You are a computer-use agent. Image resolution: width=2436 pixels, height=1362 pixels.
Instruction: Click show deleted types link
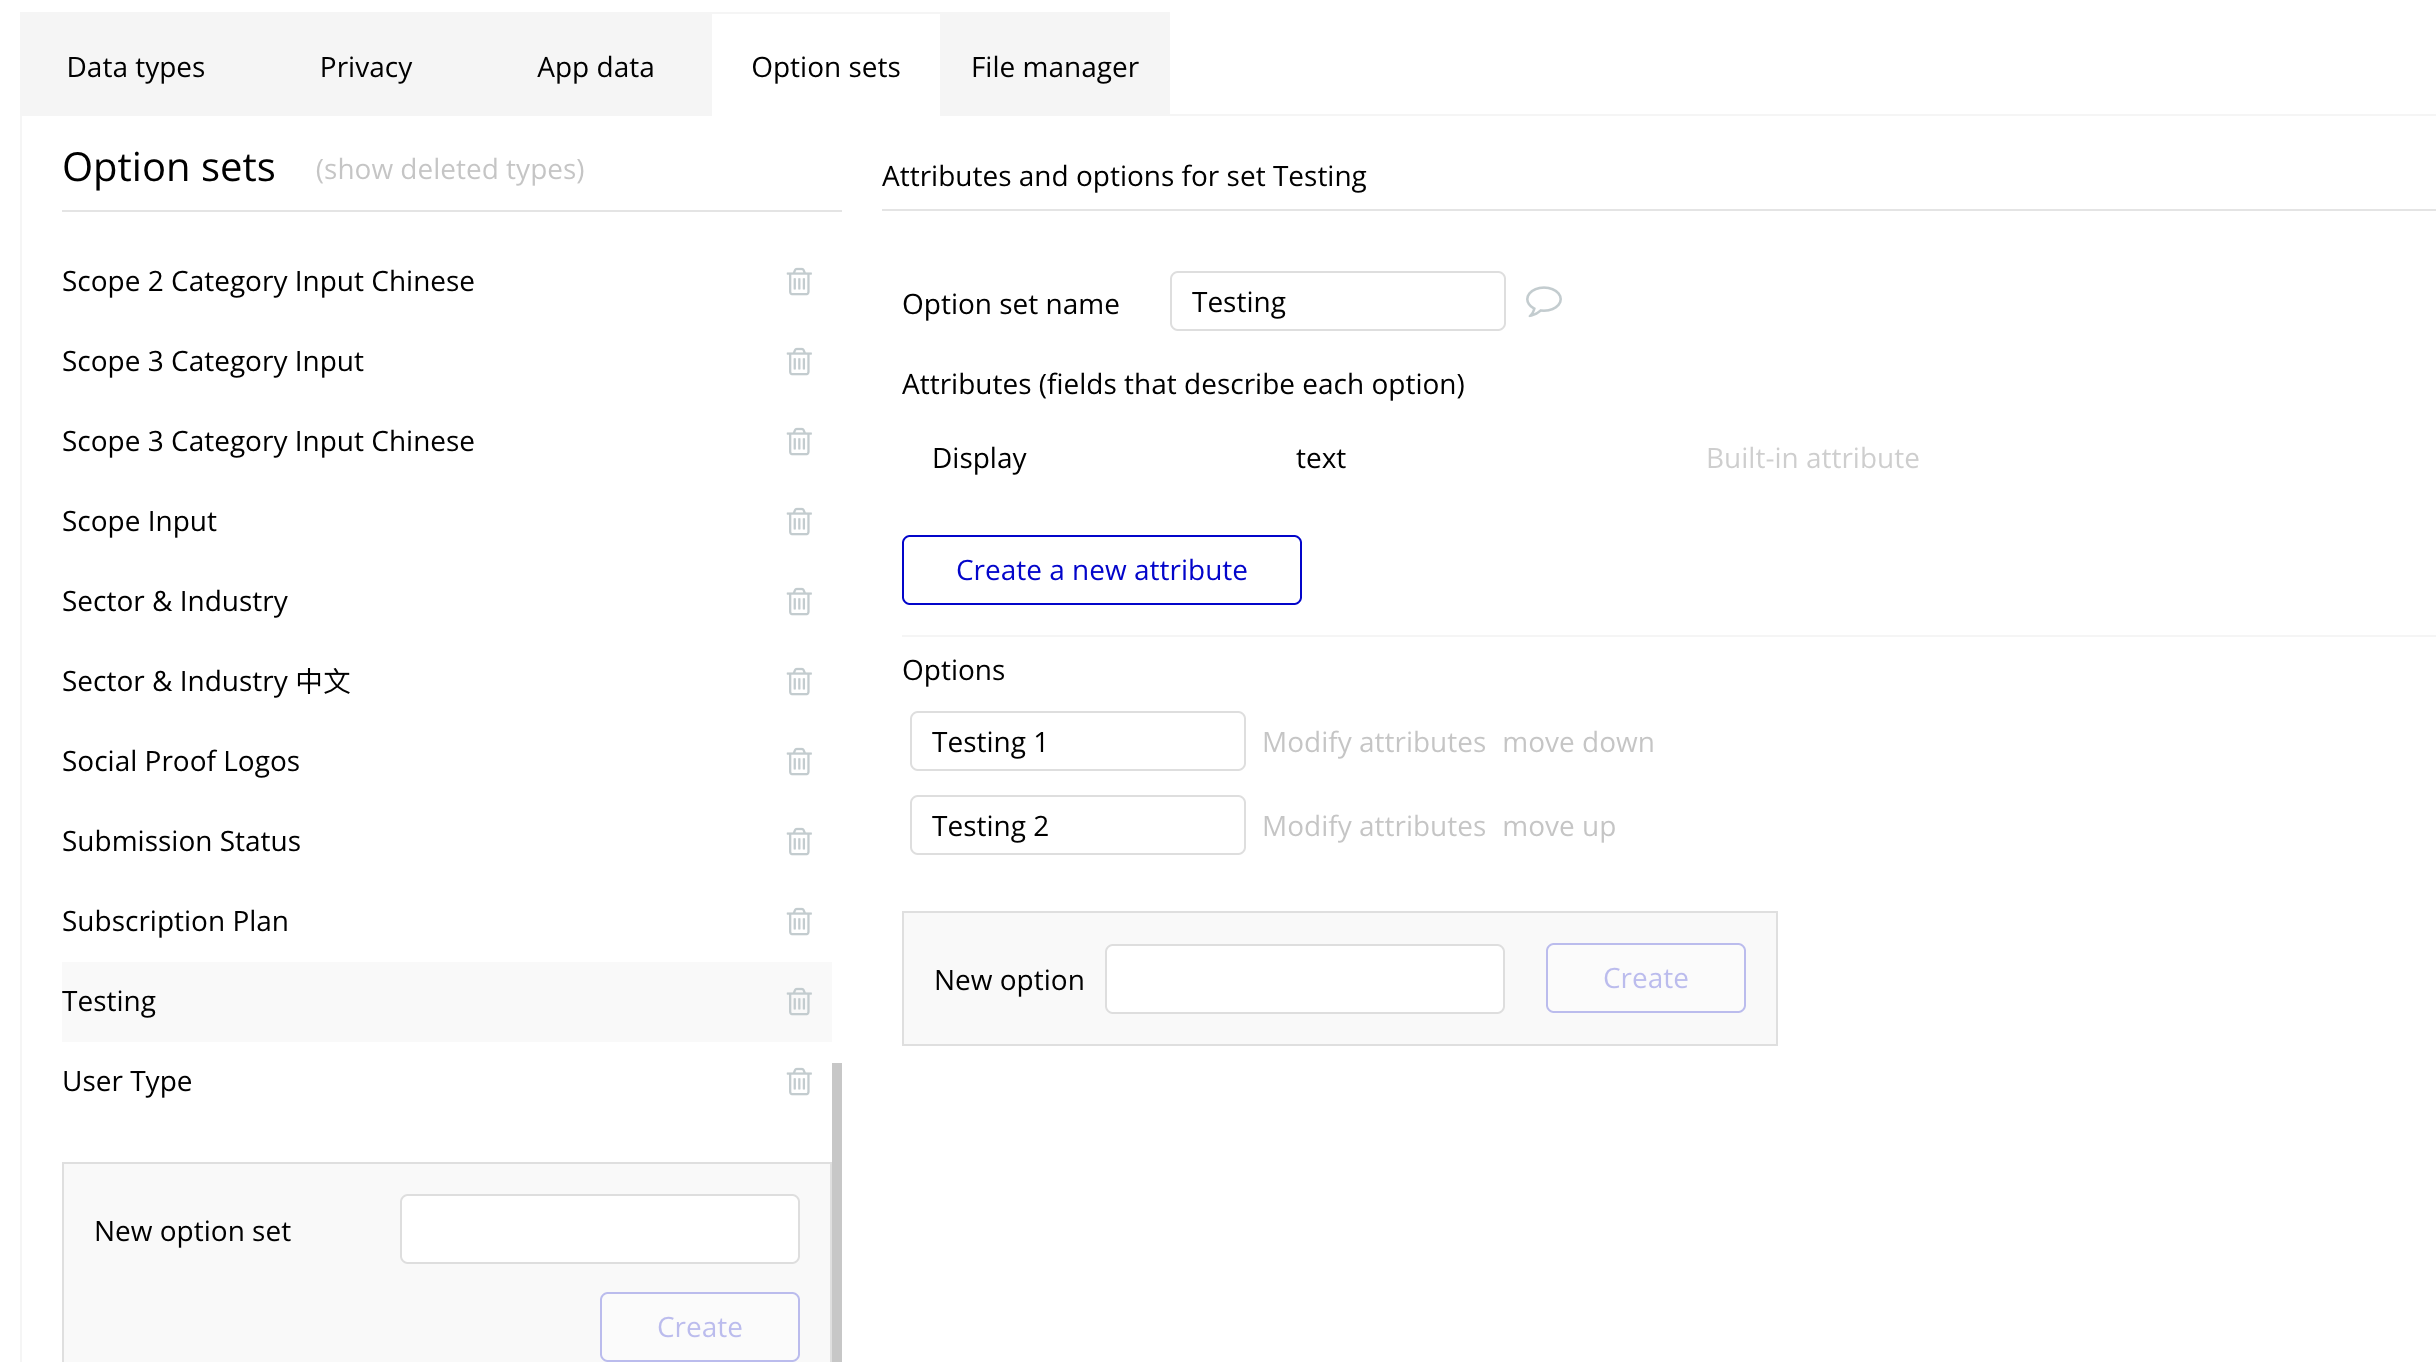click(x=449, y=170)
